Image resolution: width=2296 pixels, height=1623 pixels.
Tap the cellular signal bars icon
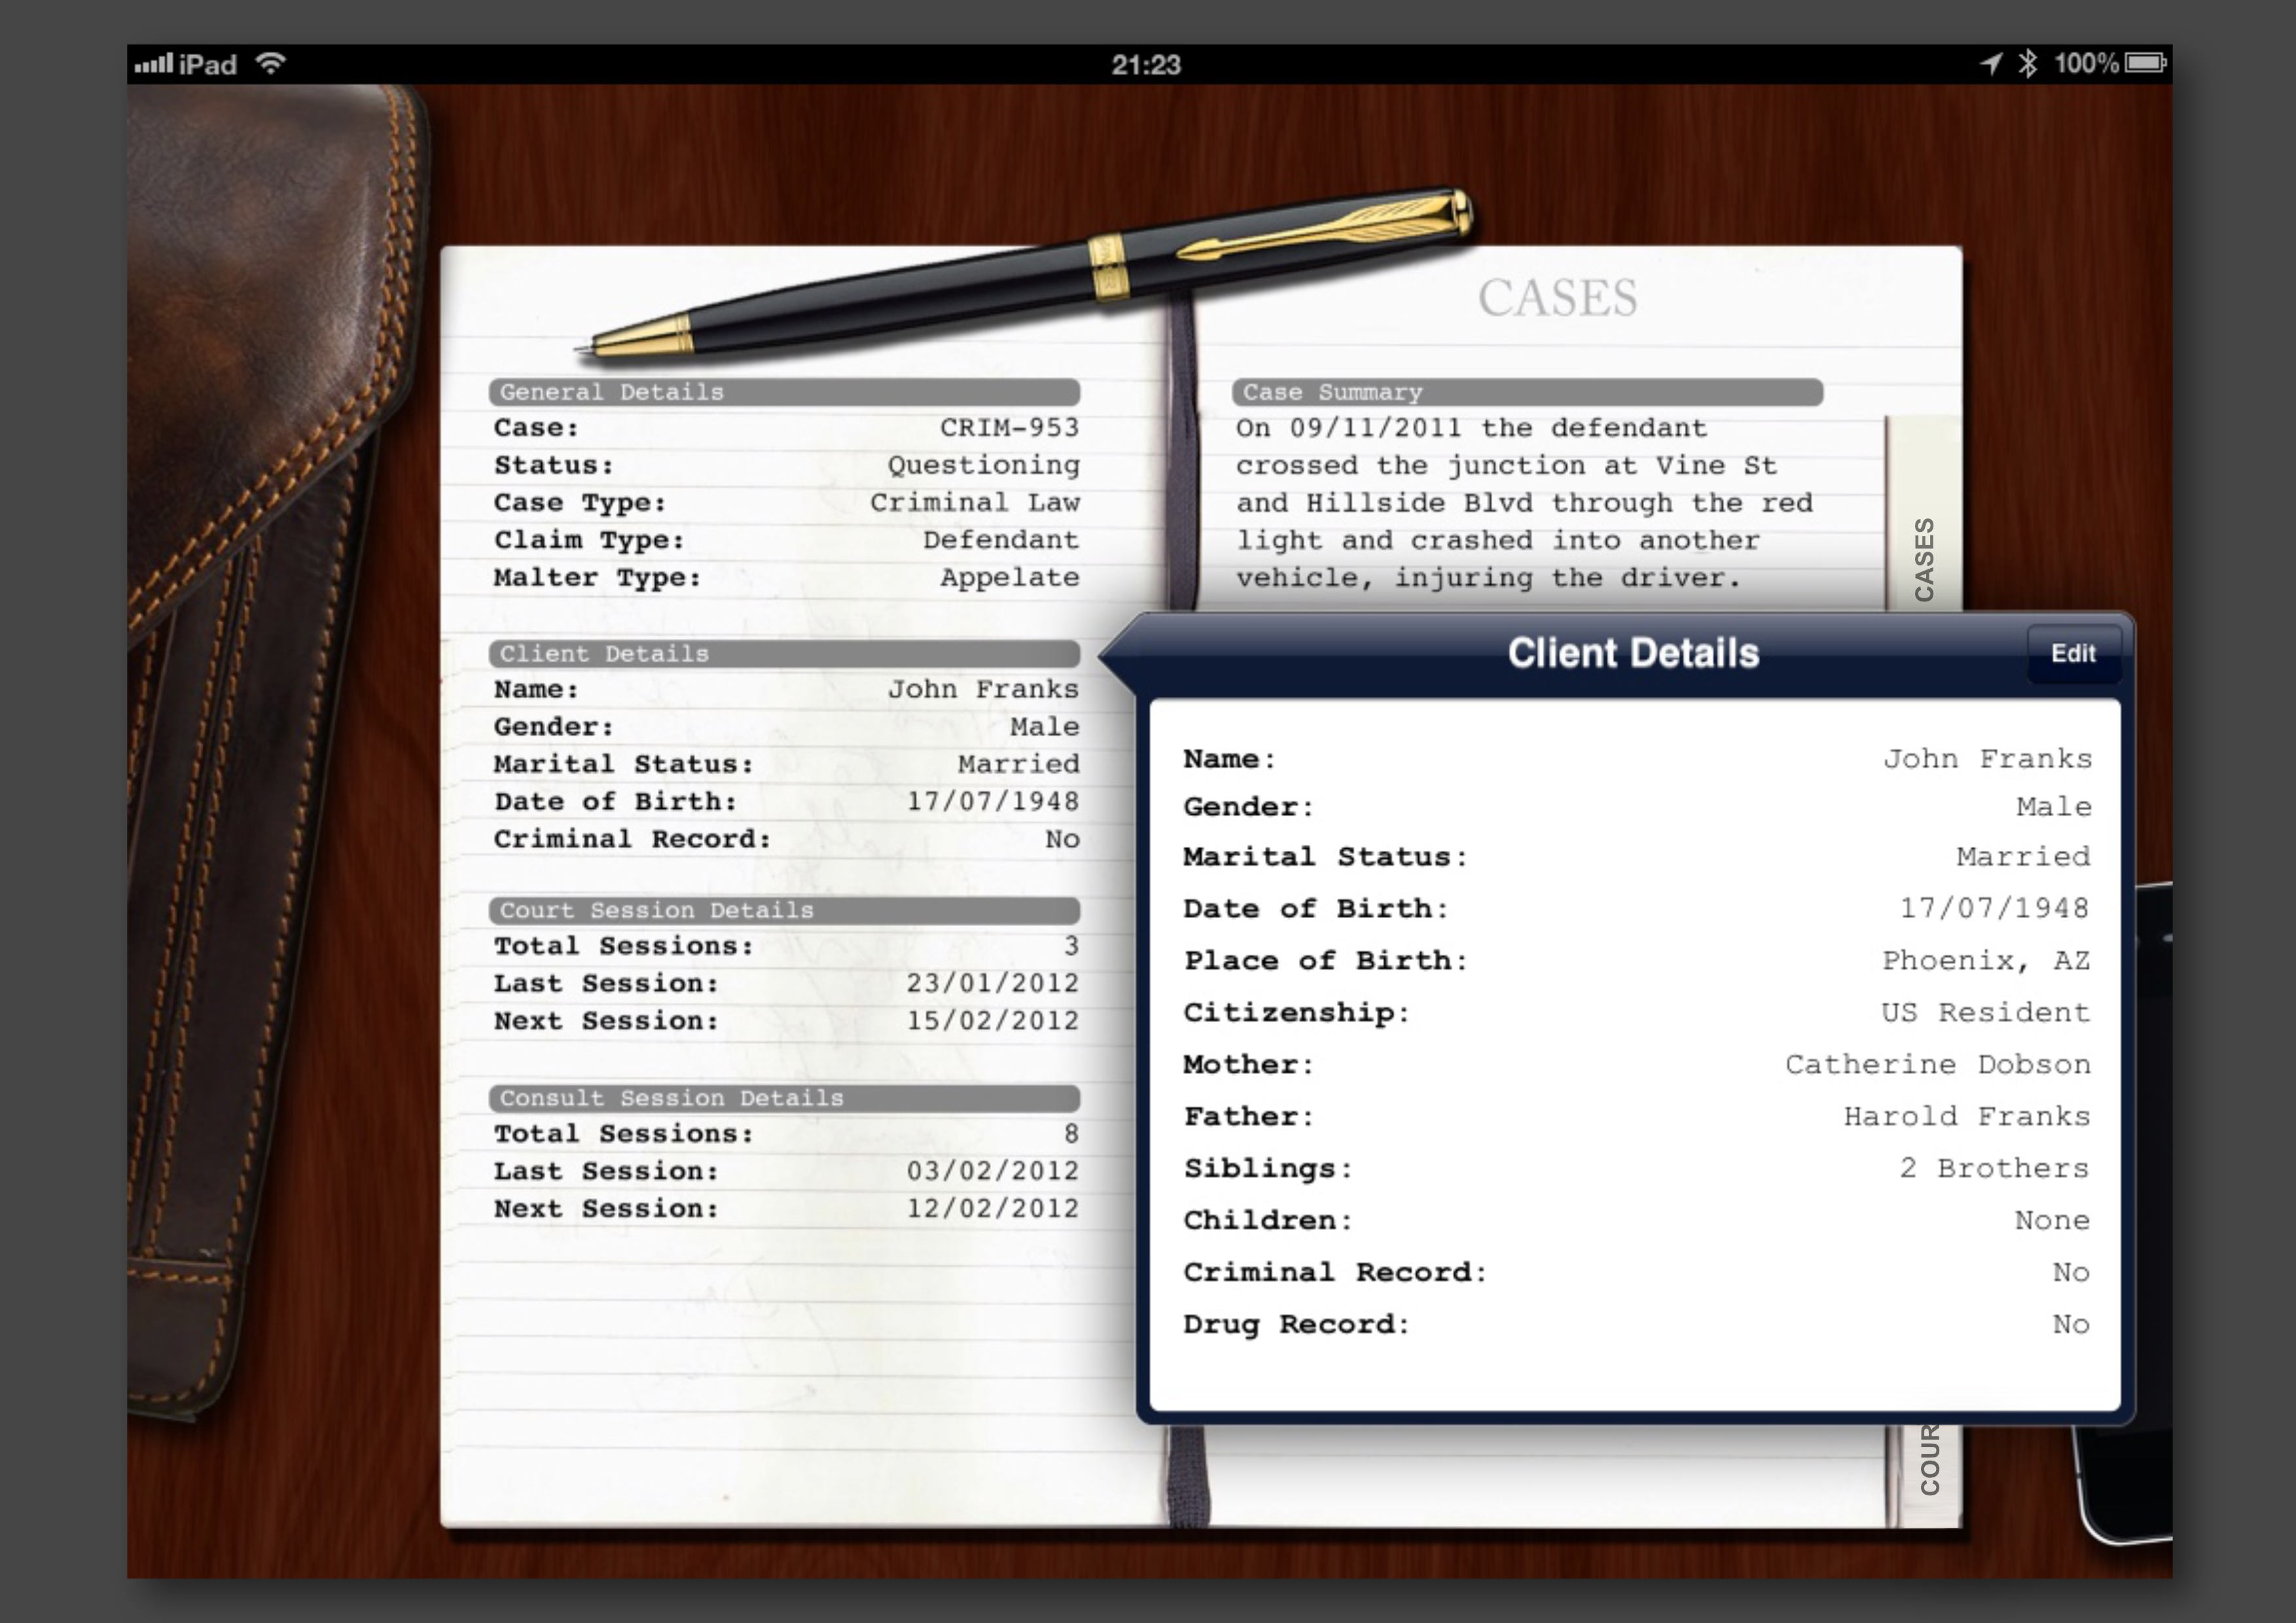point(154,64)
